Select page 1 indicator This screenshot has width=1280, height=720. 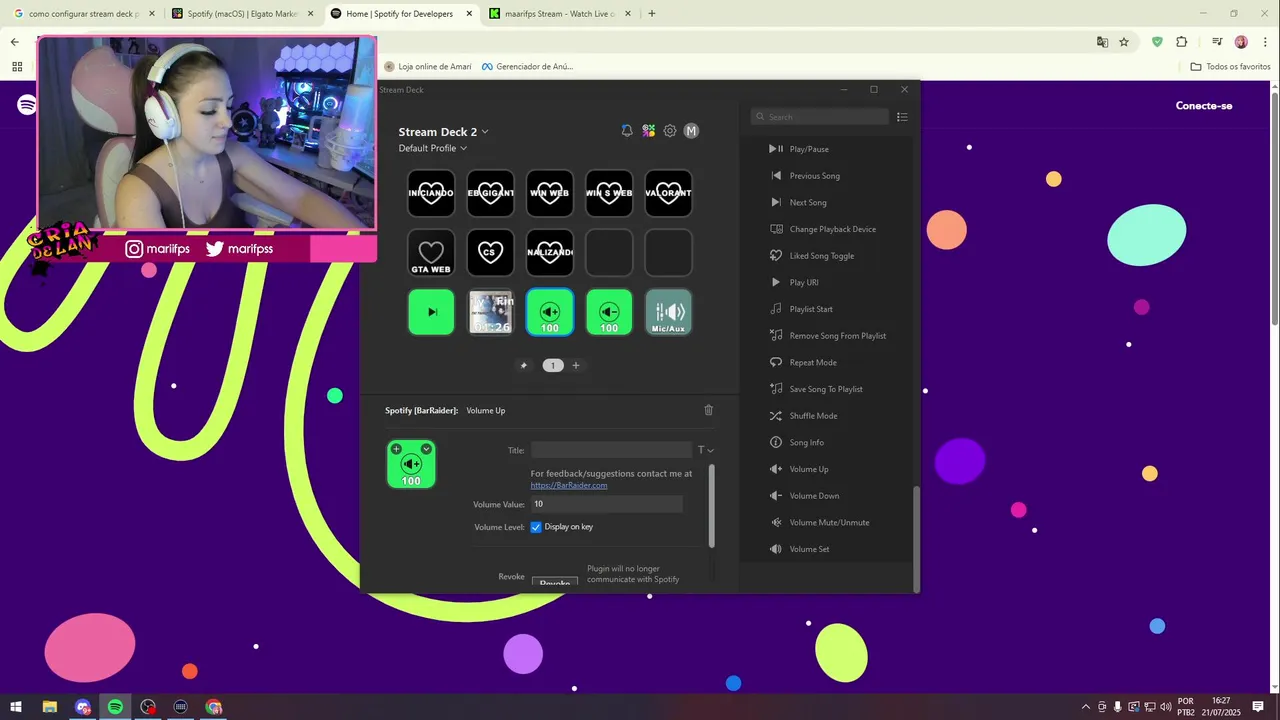point(553,365)
